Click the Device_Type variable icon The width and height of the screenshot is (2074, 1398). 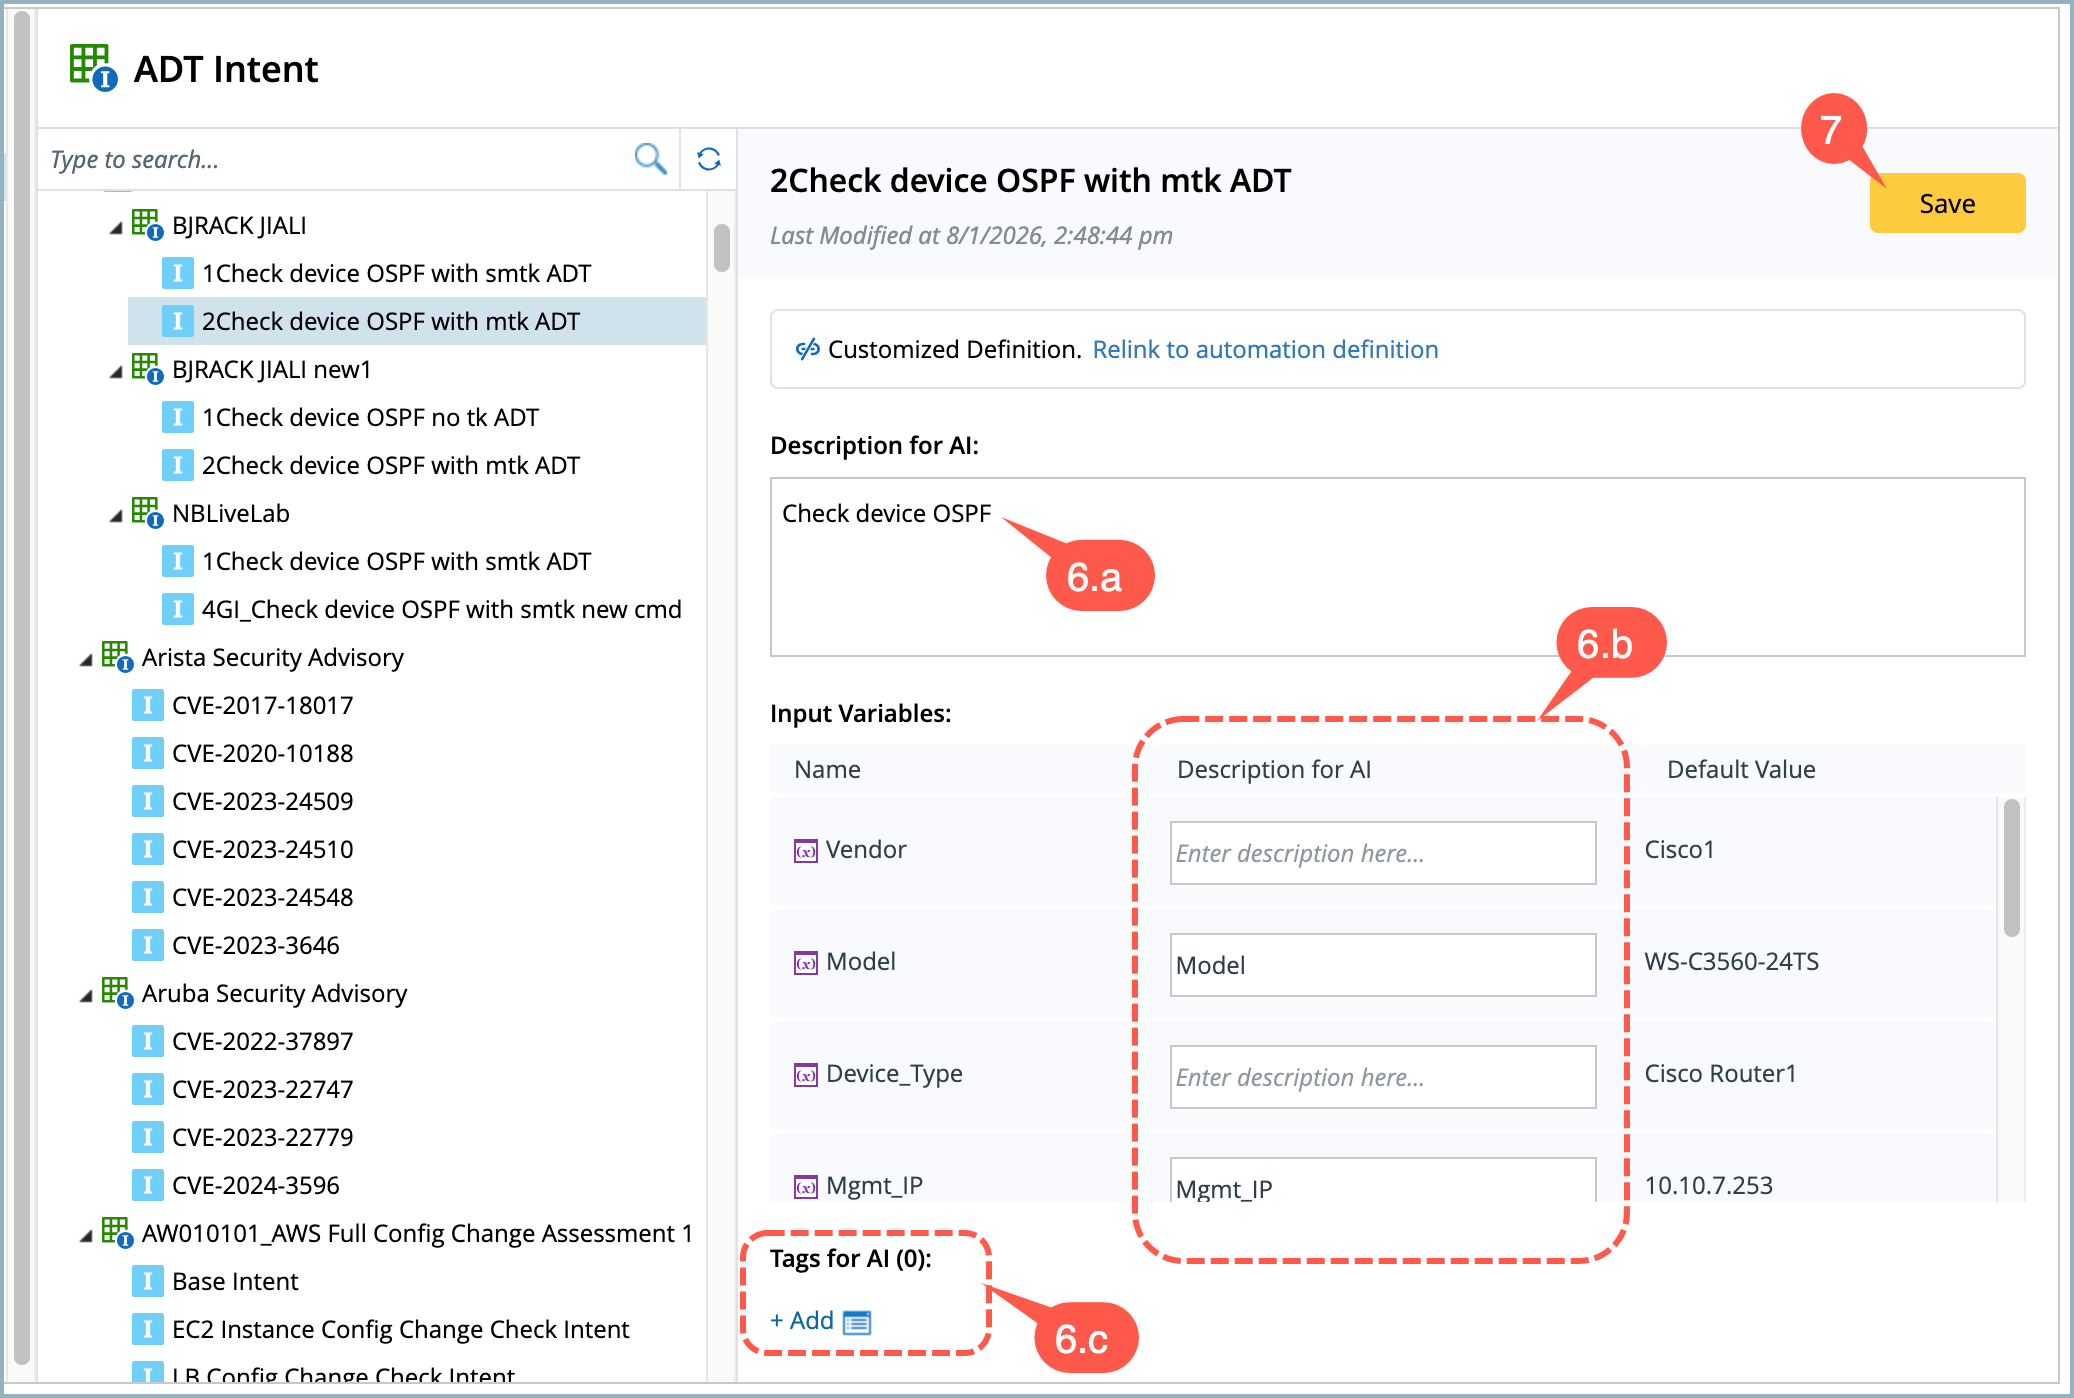[x=805, y=1075]
